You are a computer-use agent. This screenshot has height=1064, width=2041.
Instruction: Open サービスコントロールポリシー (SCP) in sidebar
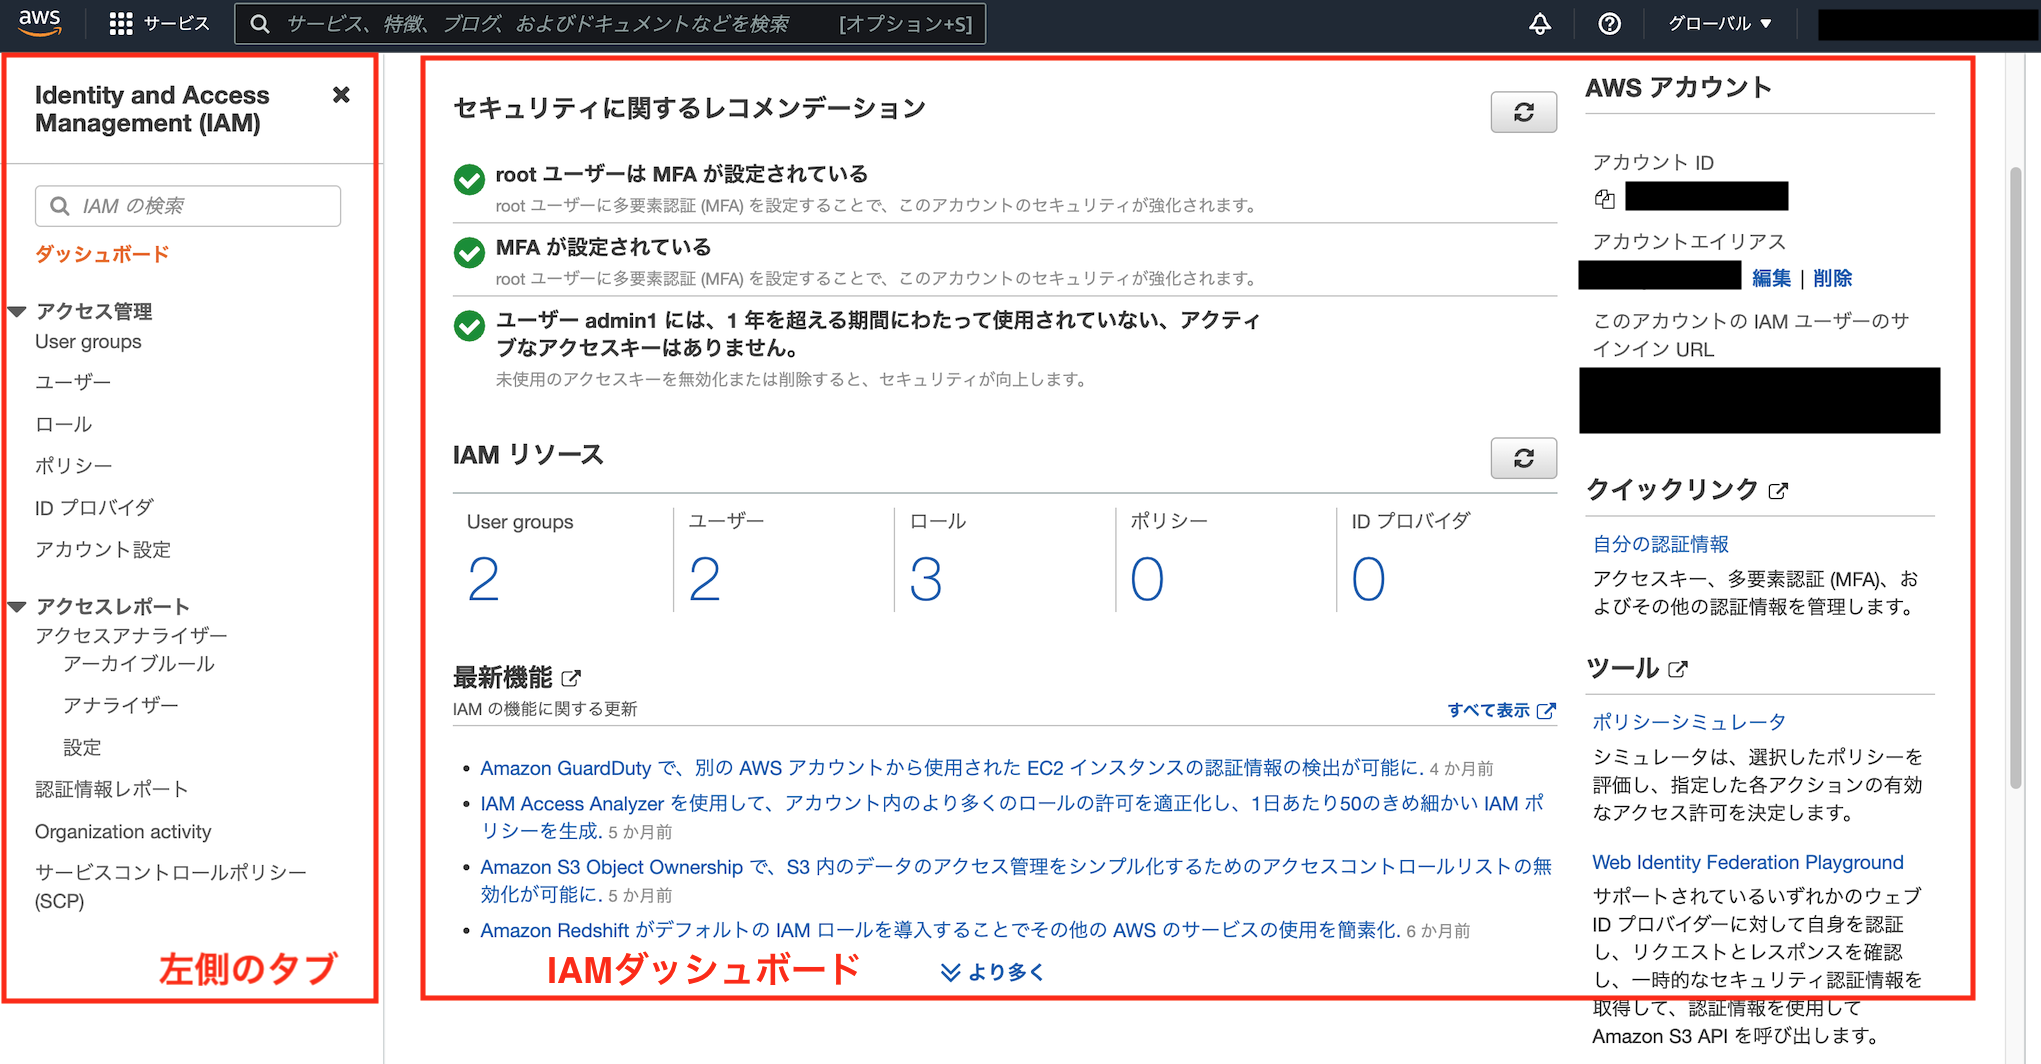(x=171, y=887)
